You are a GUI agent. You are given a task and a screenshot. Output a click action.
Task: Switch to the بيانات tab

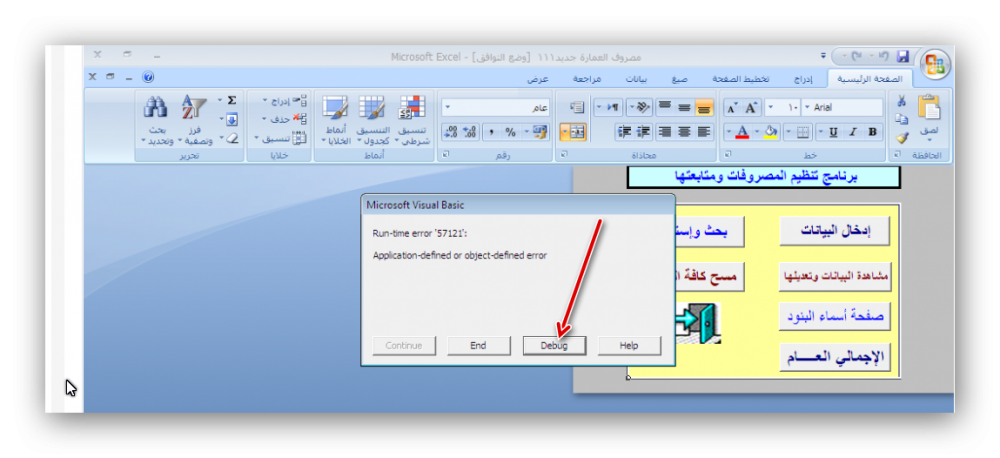pyautogui.click(x=636, y=79)
